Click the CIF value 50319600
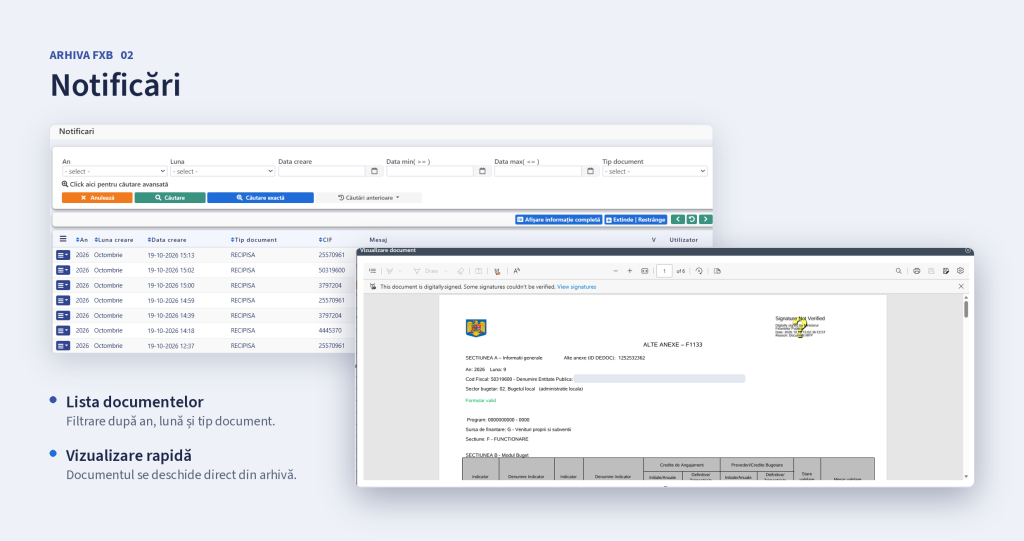Screen dimensions: 1024x541 (x=332, y=270)
